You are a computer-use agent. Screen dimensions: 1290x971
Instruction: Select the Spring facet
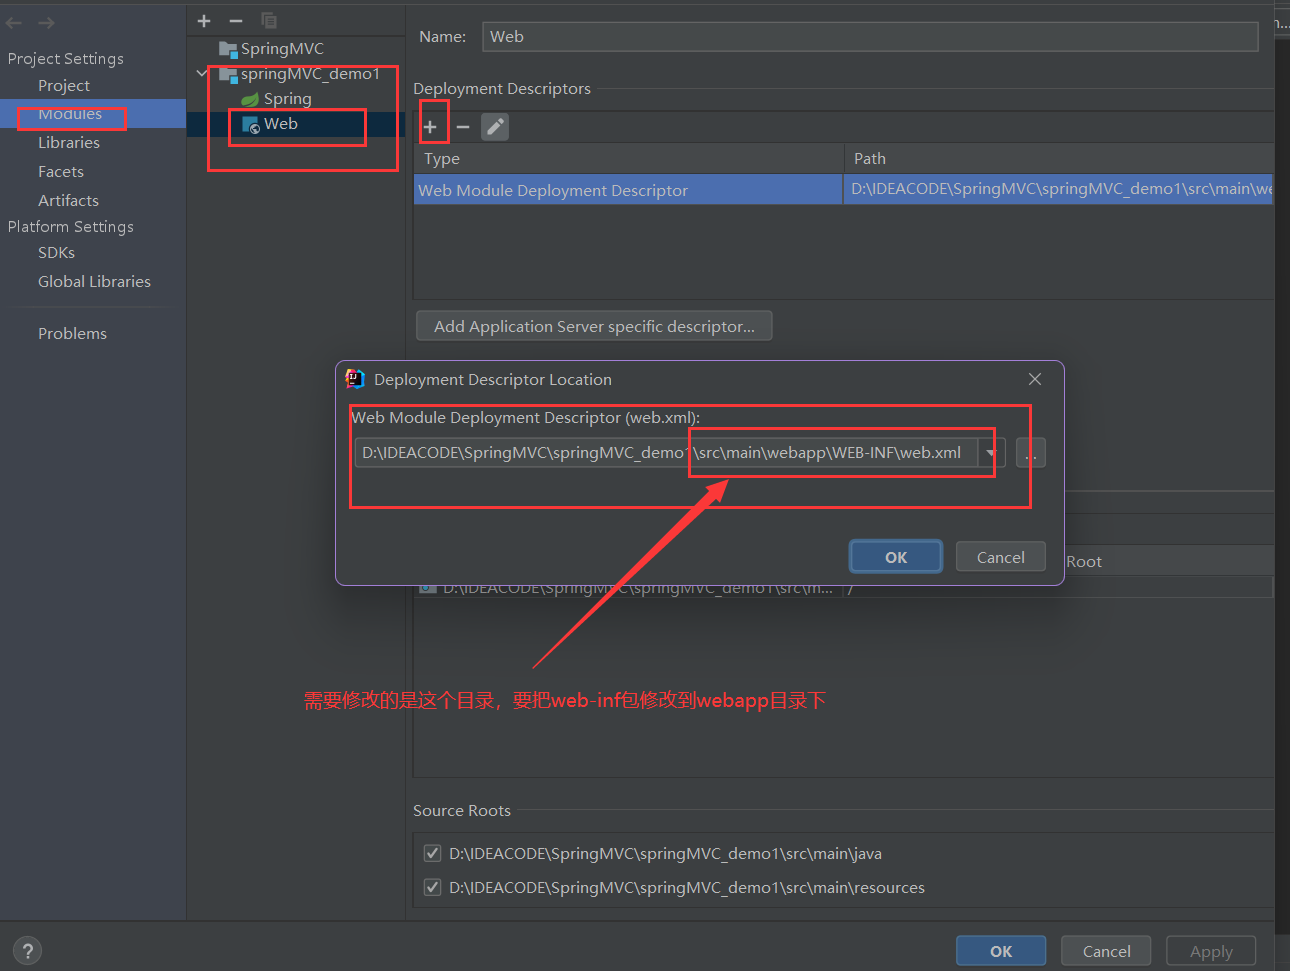pyautogui.click(x=288, y=99)
